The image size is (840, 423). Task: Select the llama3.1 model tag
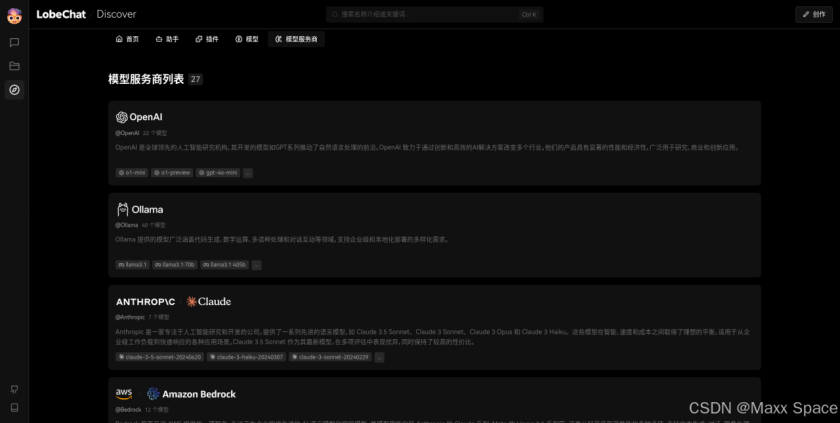tap(132, 265)
